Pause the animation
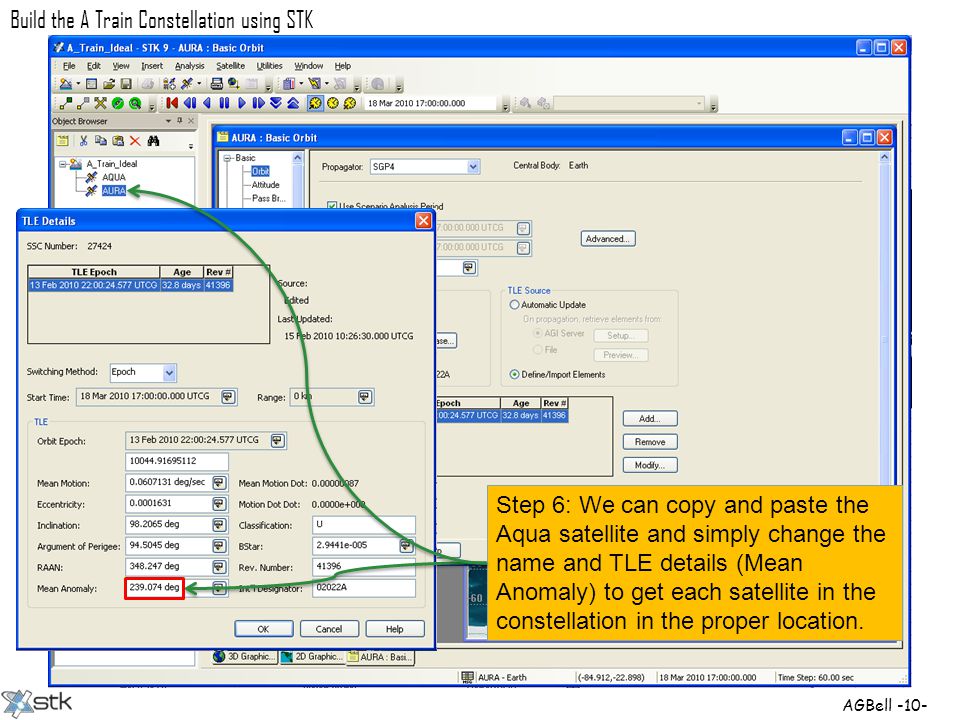The width and height of the screenshot is (960, 720). (224, 103)
